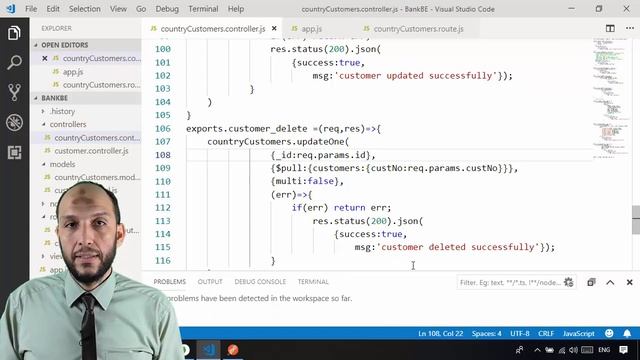
Task: Click the touch keyboard icon in system tray
Action: [587, 350]
